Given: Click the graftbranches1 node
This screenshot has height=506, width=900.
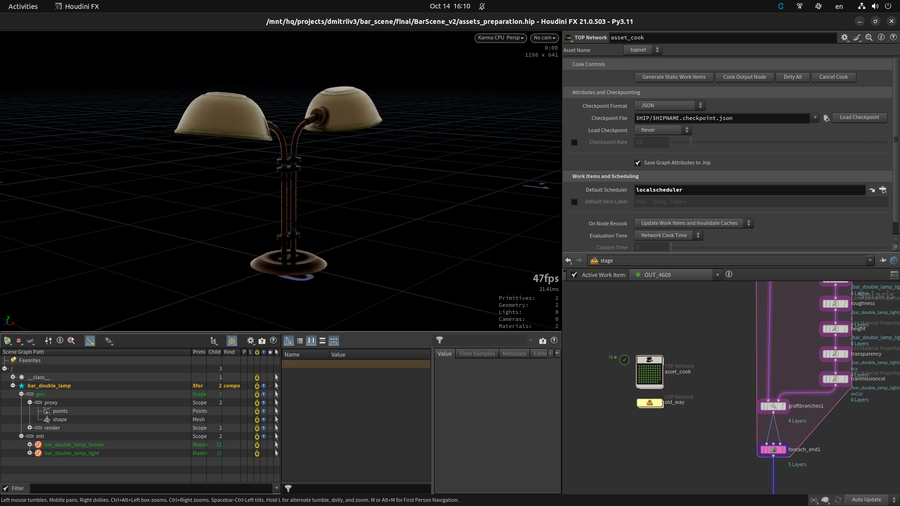Looking at the screenshot, I should (772, 406).
